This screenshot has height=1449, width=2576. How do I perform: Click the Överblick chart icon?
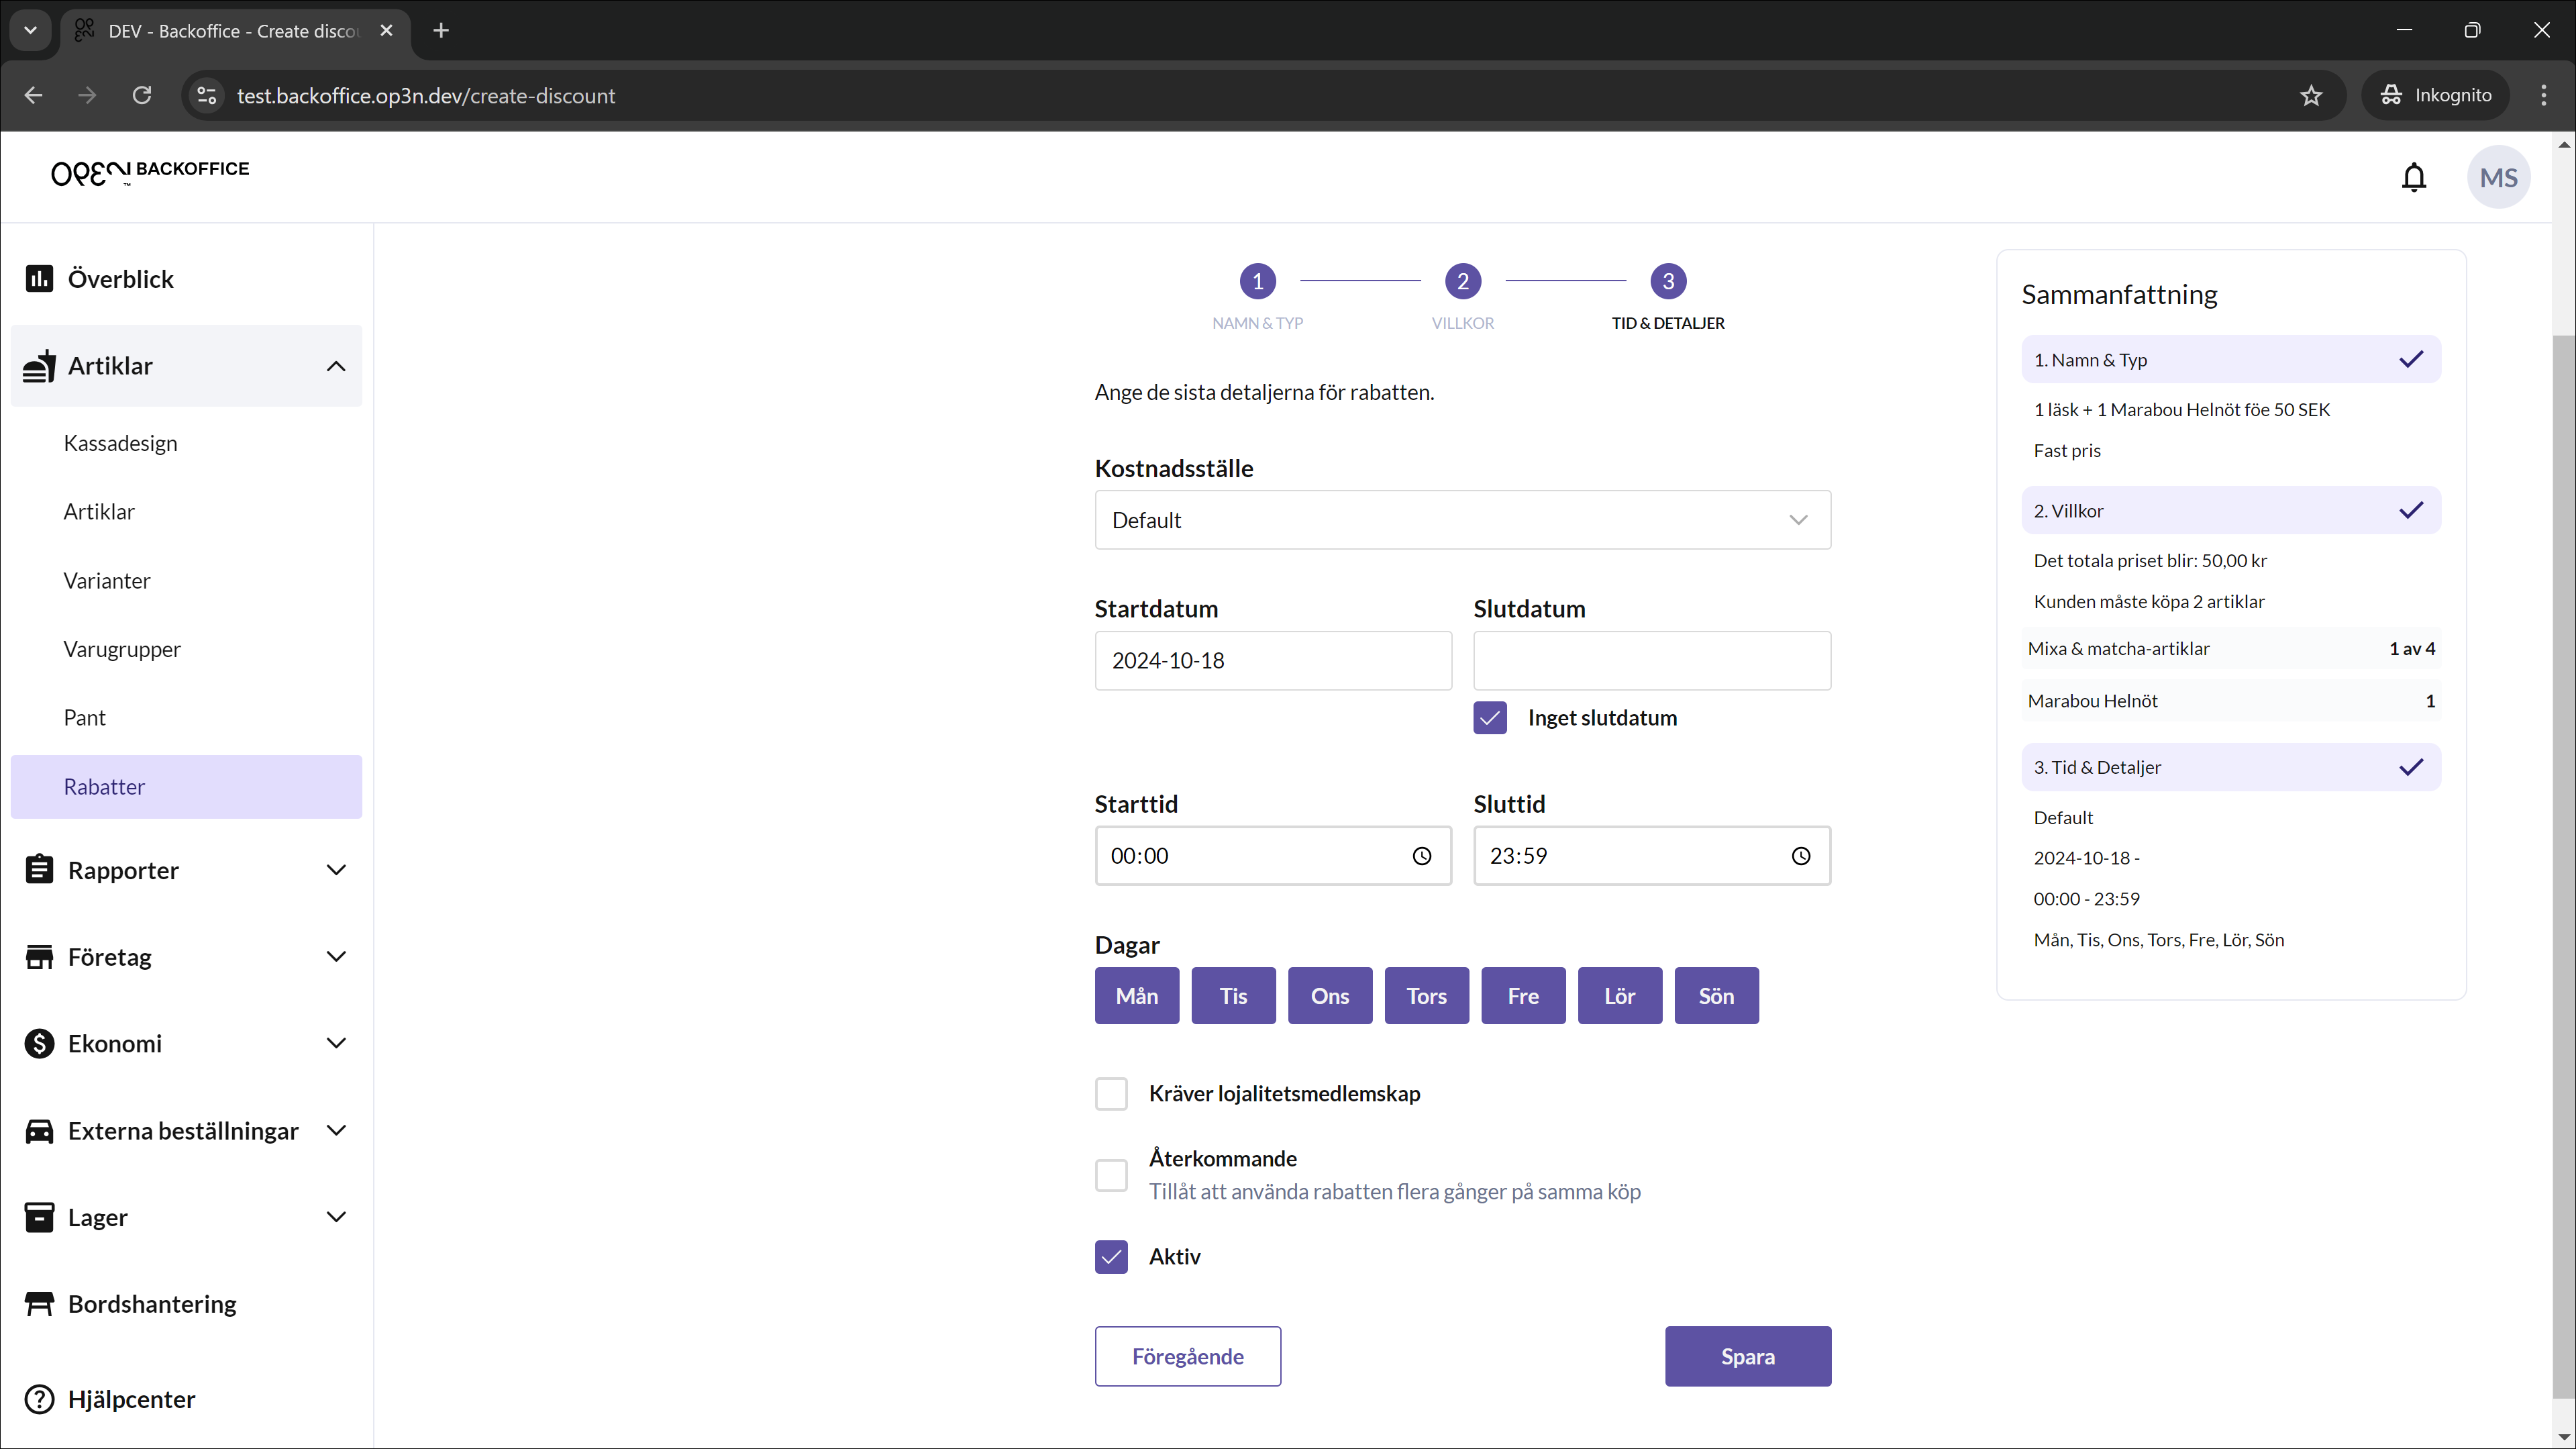point(39,278)
